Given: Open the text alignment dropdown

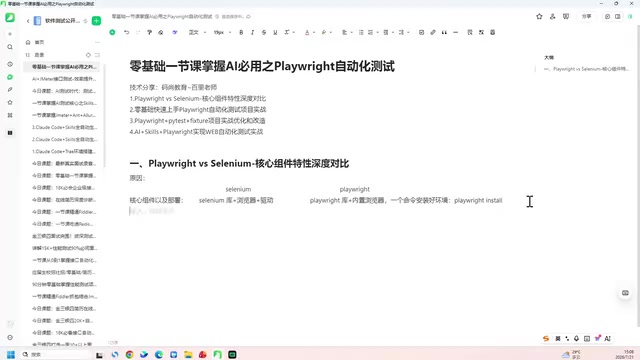Looking at the screenshot, I should (347, 32).
